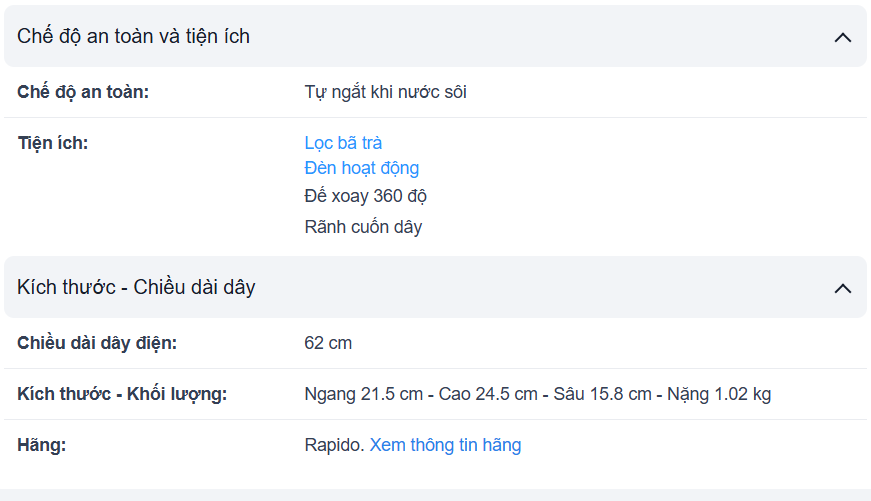Open the 'Lọc bã trà' link

click(343, 143)
